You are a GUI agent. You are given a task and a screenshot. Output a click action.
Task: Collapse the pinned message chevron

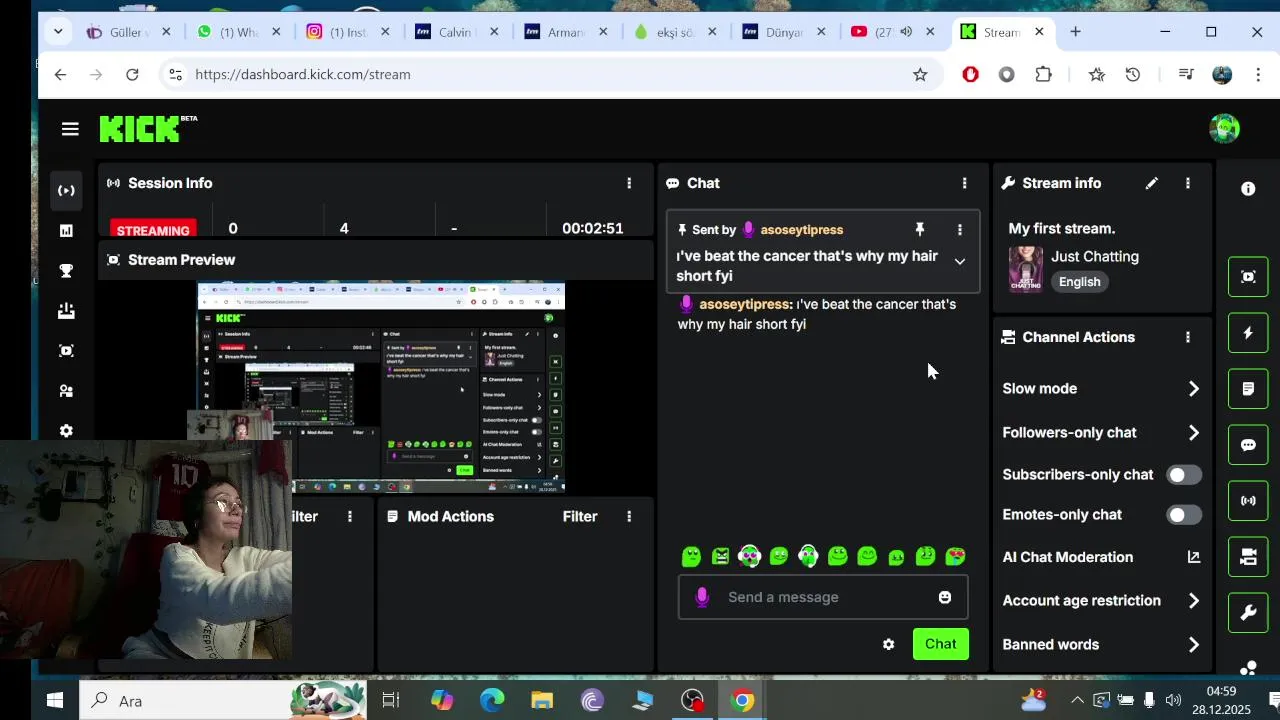coord(960,262)
